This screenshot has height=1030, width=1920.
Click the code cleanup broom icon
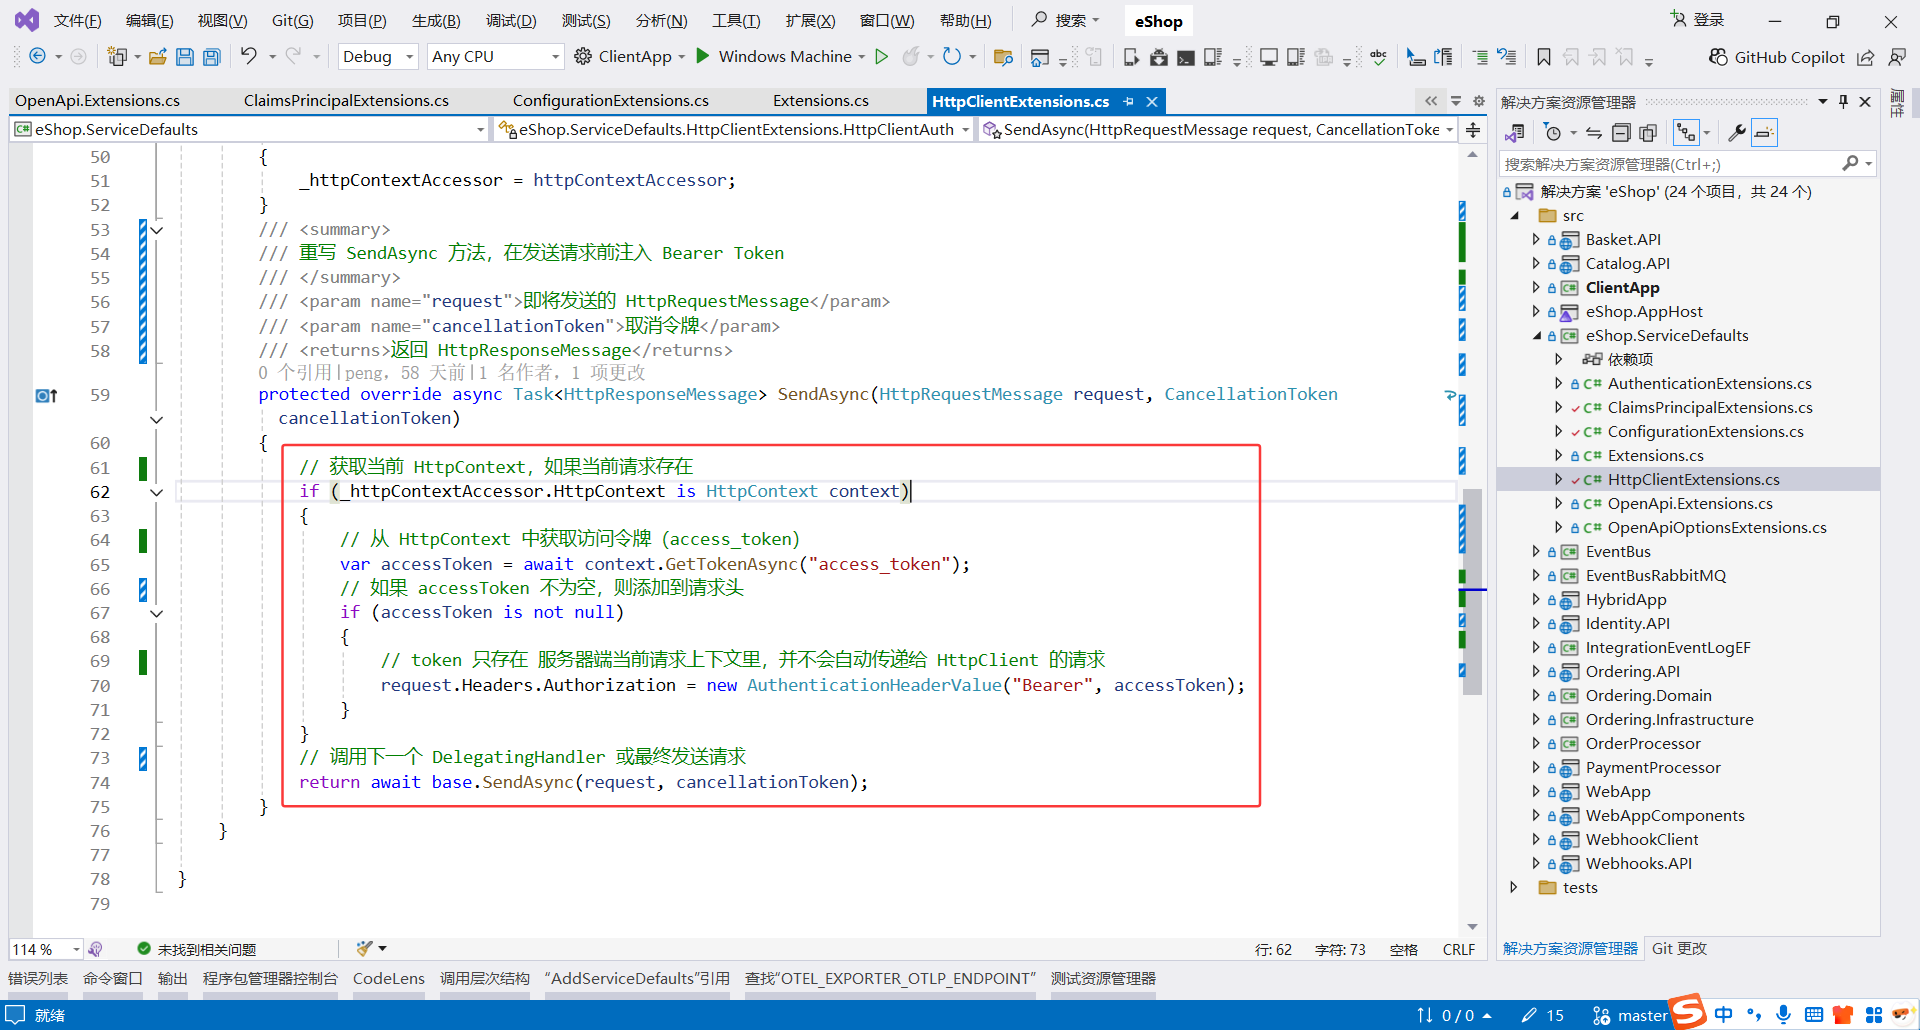point(365,948)
